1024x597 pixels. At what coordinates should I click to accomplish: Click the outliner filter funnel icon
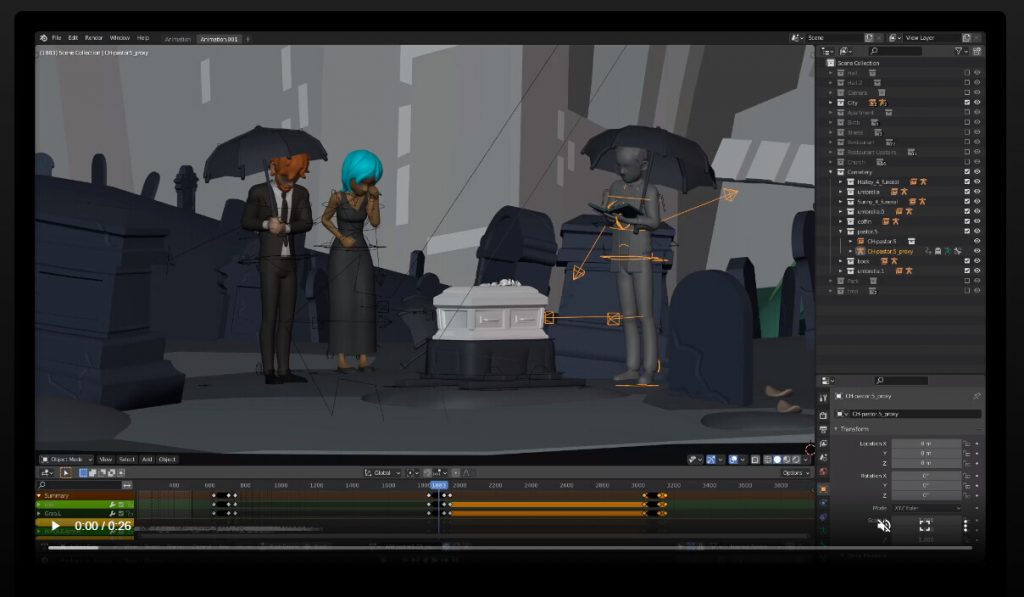[x=959, y=51]
